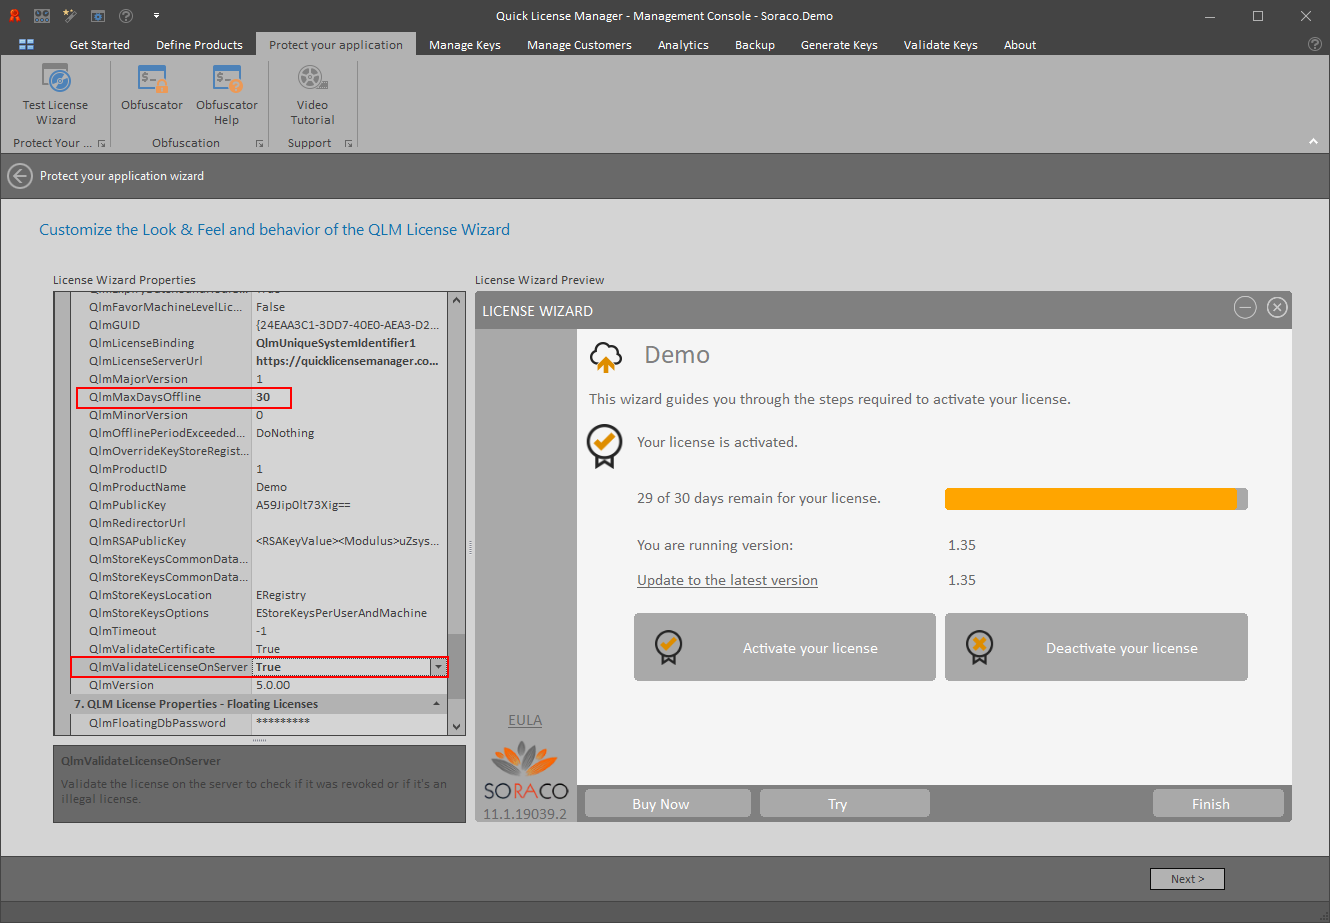Collapse the ribbon with the chevron

1314,143
